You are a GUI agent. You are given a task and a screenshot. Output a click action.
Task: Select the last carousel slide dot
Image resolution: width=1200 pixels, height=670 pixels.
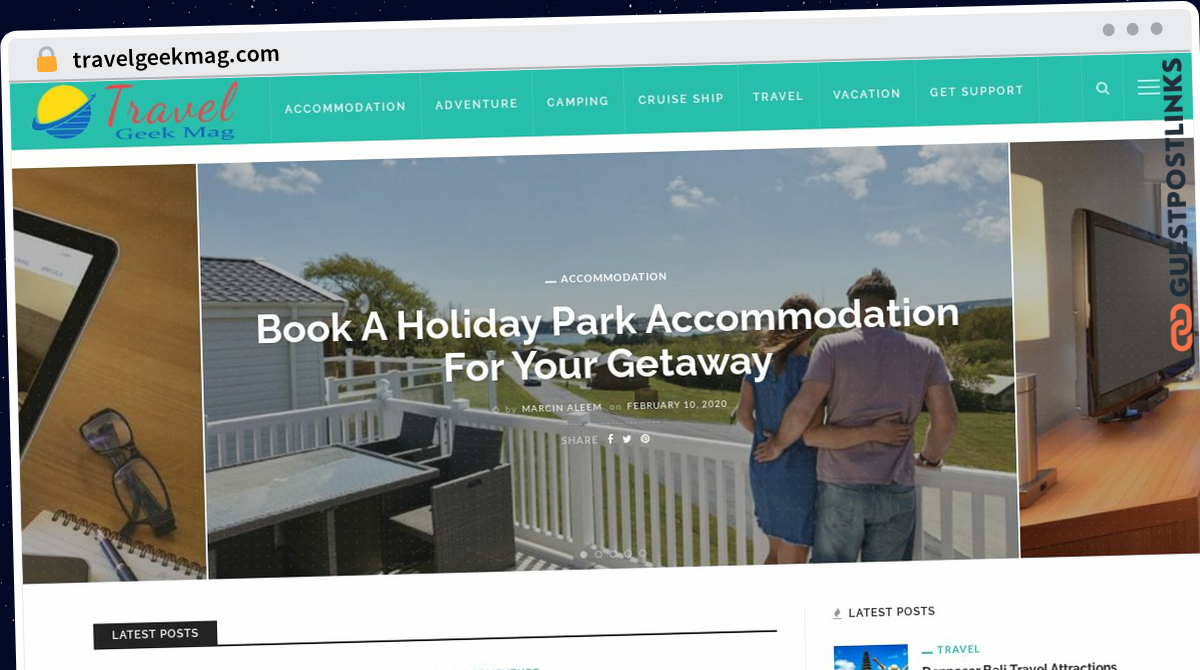pyautogui.click(x=642, y=553)
